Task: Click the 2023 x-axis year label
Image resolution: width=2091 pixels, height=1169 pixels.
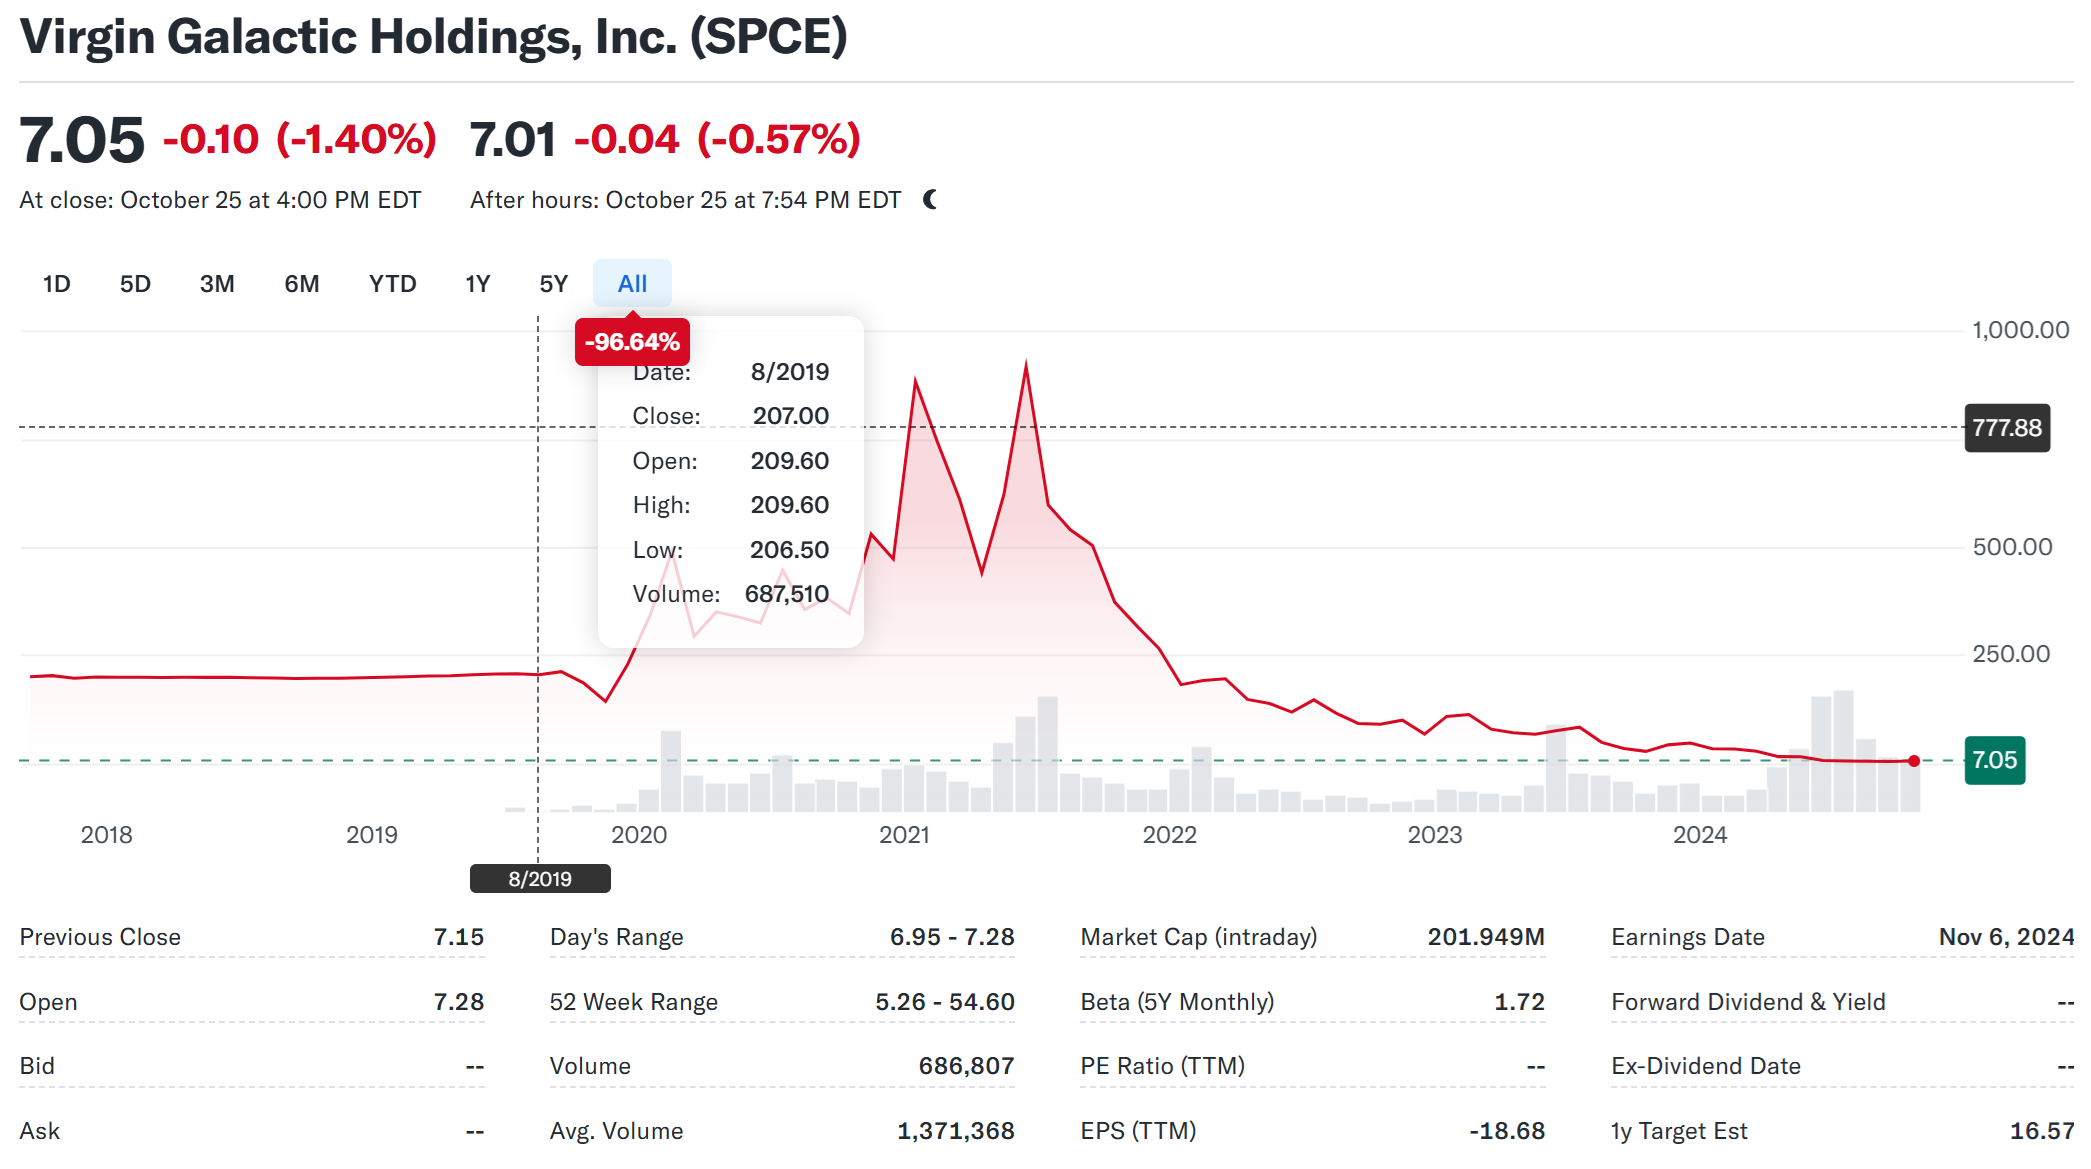Action: click(1435, 835)
